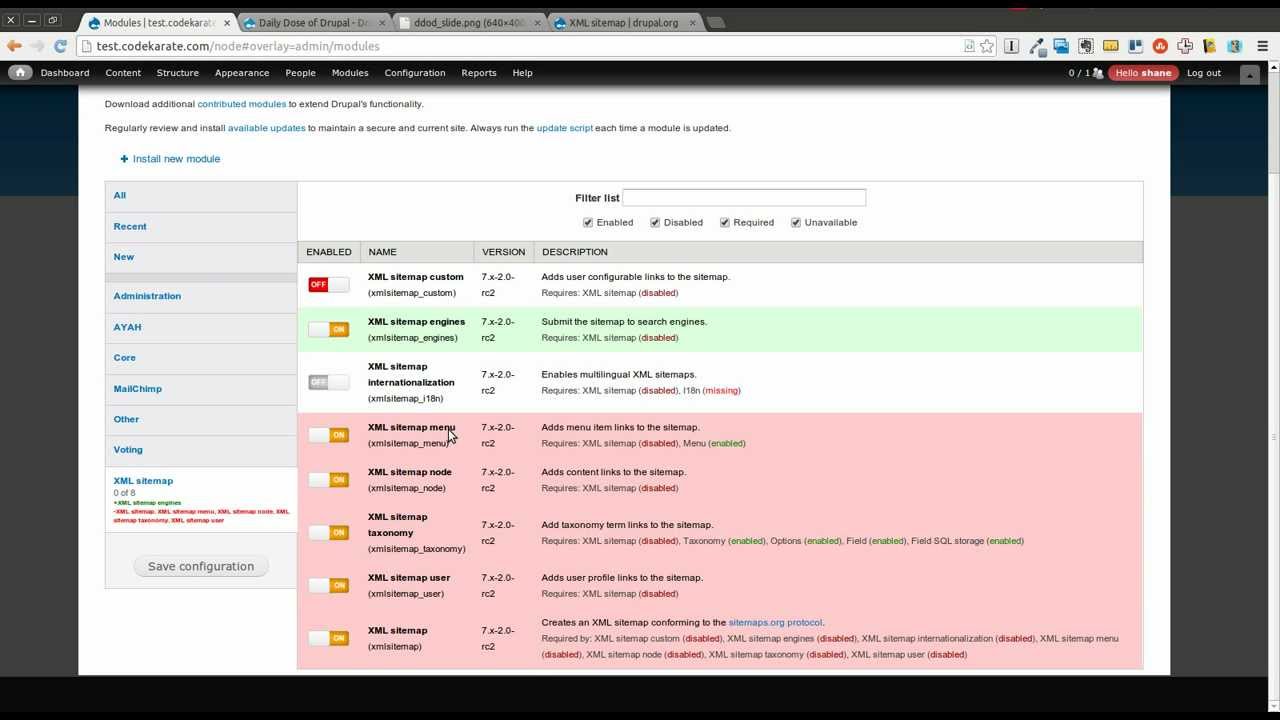Toggle XML sitemap user module switch
This screenshot has height=720, width=1280.
tap(328, 585)
